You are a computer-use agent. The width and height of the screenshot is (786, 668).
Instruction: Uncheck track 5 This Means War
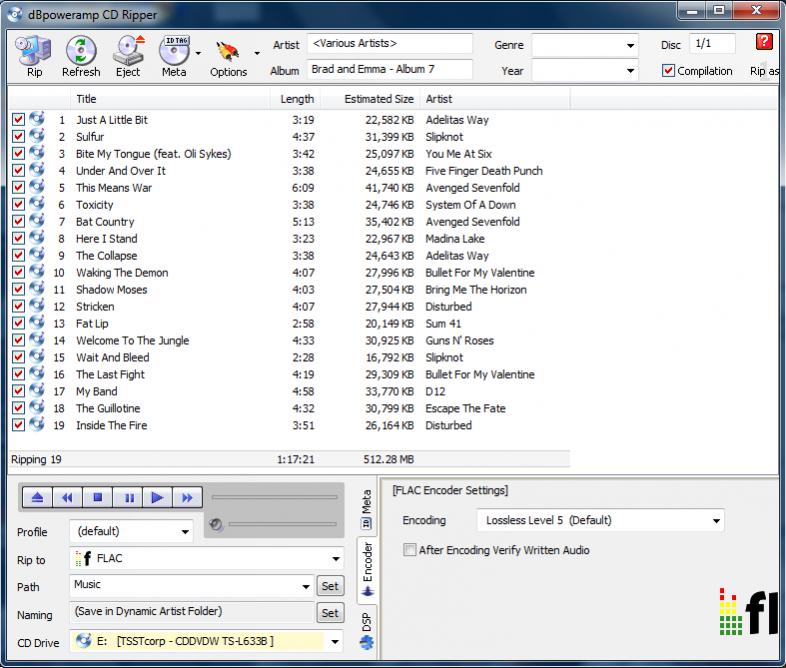18,188
